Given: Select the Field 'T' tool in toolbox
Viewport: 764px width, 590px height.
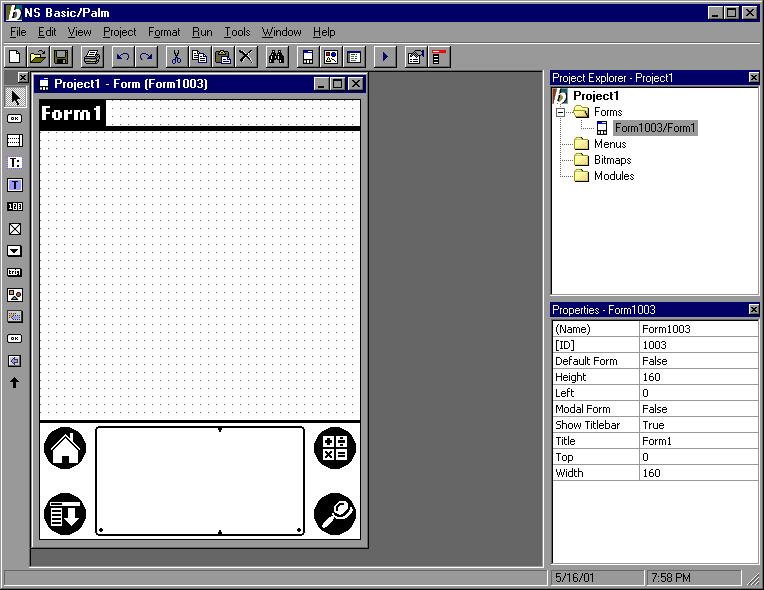Looking at the screenshot, I should (15, 185).
